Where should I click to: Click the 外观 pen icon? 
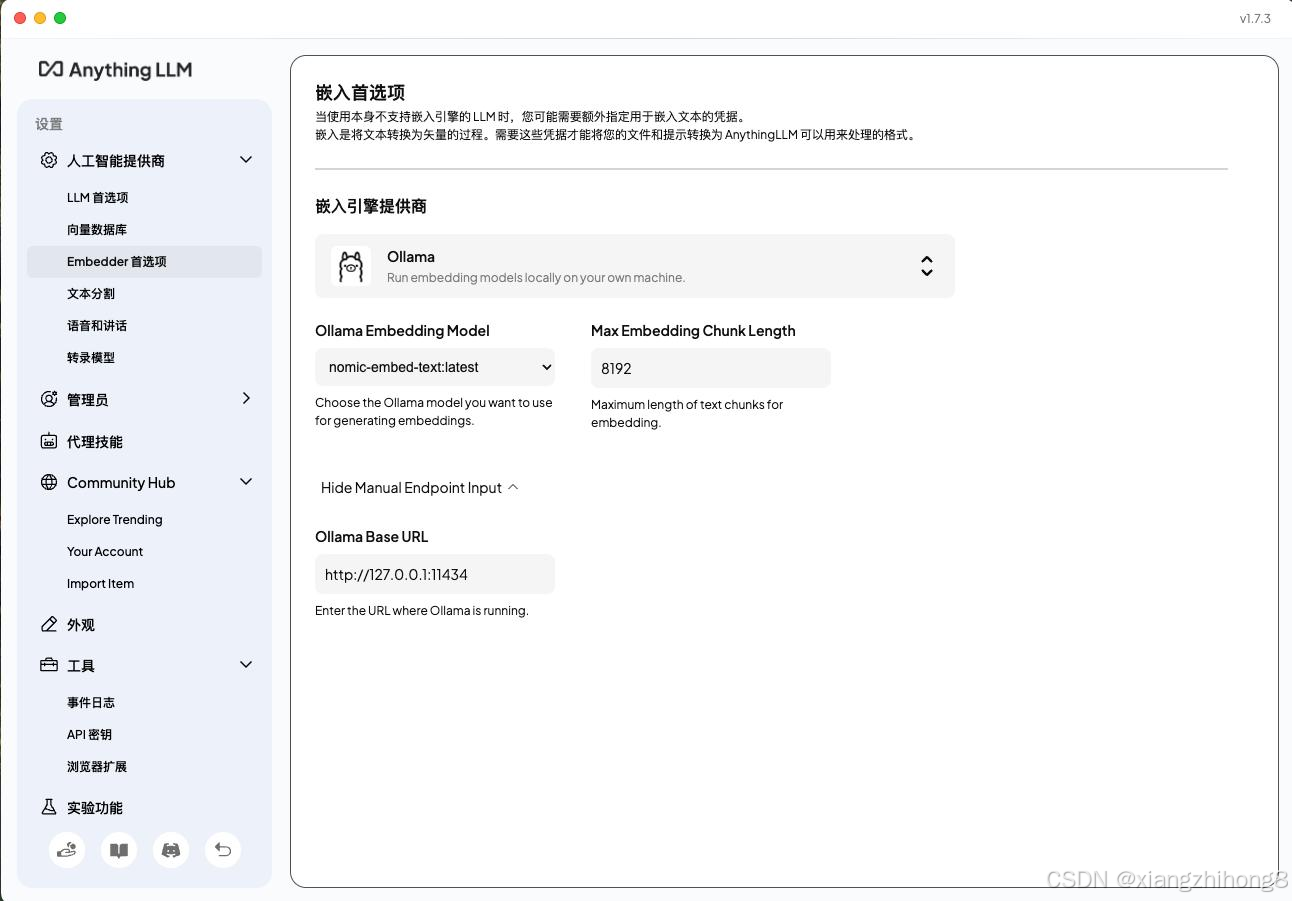point(48,624)
